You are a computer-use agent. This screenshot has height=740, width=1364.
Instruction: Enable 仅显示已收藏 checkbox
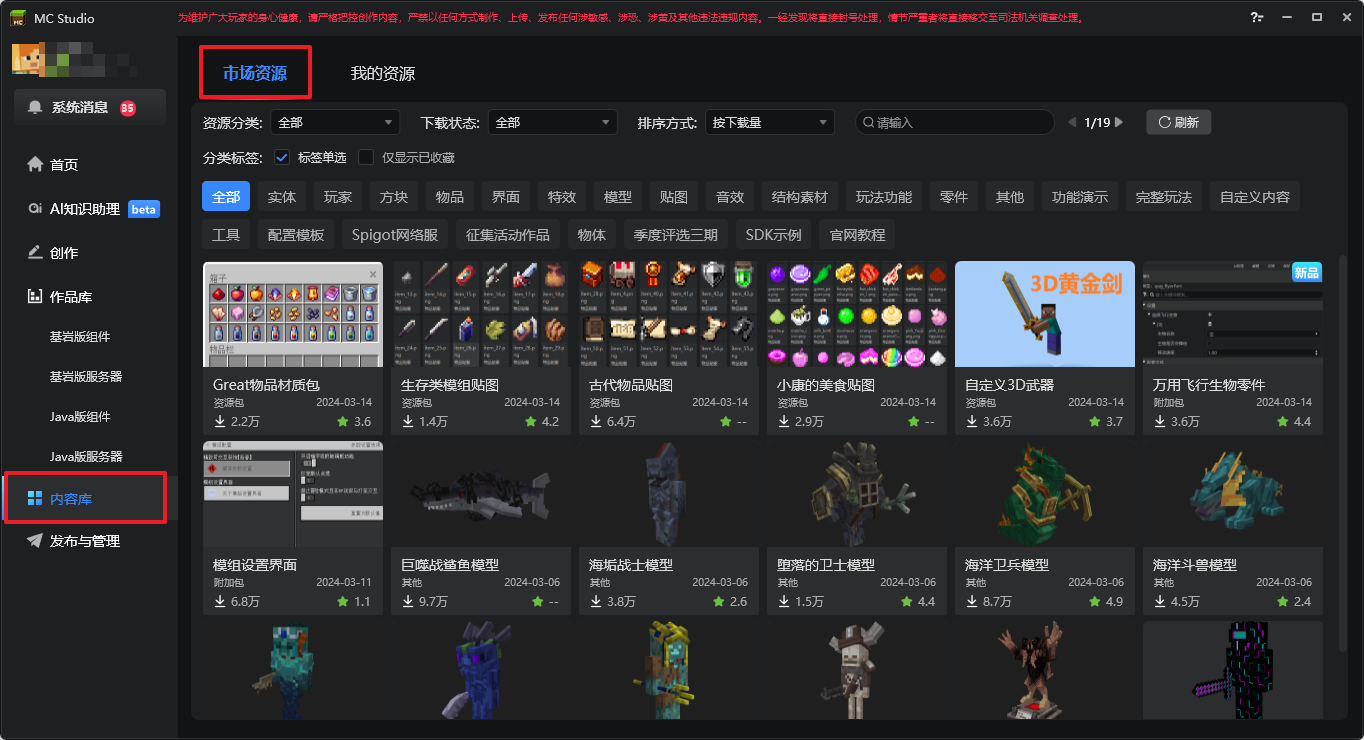click(366, 157)
